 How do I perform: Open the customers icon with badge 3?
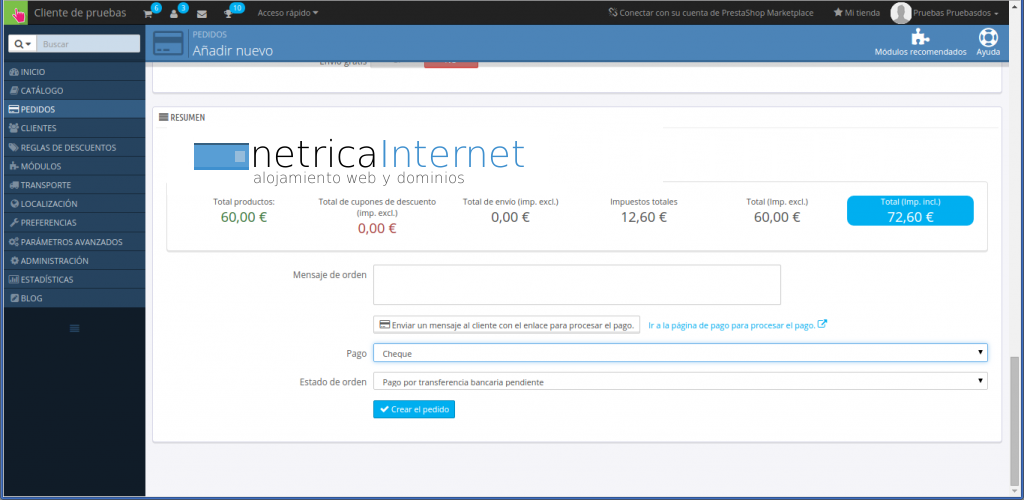click(174, 13)
